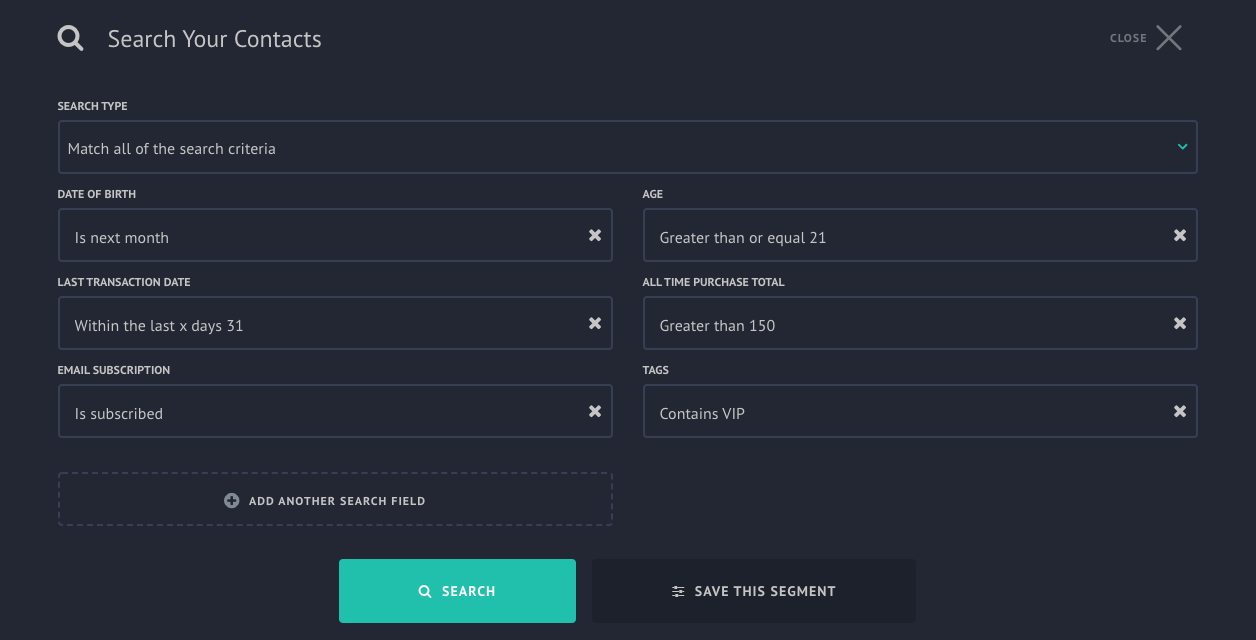Viewport: 1256px width, 640px height.
Task: Edit the Date of Birth 'Is next month' field
Action: pyautogui.click(x=335, y=236)
